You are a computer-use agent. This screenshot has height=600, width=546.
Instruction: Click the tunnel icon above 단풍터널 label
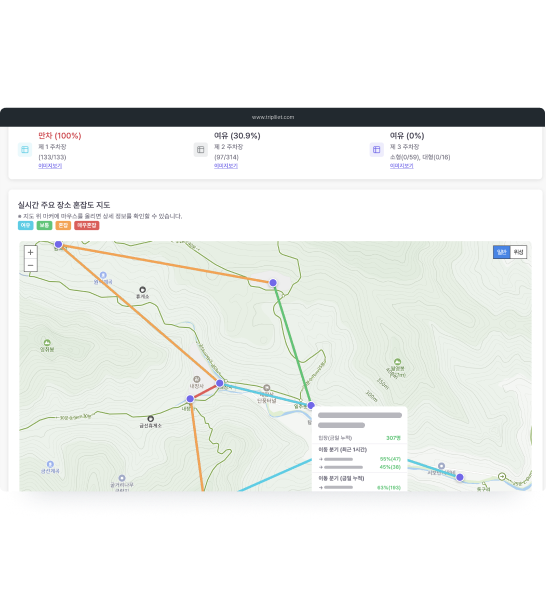[x=267, y=388]
